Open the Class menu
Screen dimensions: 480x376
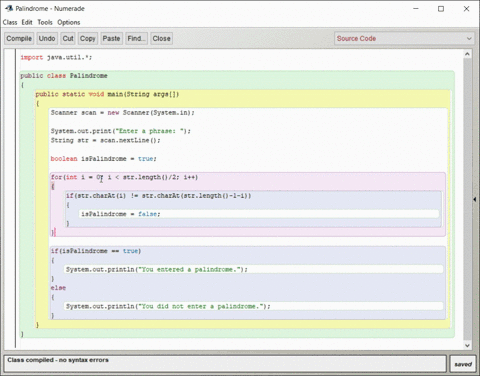[10, 22]
